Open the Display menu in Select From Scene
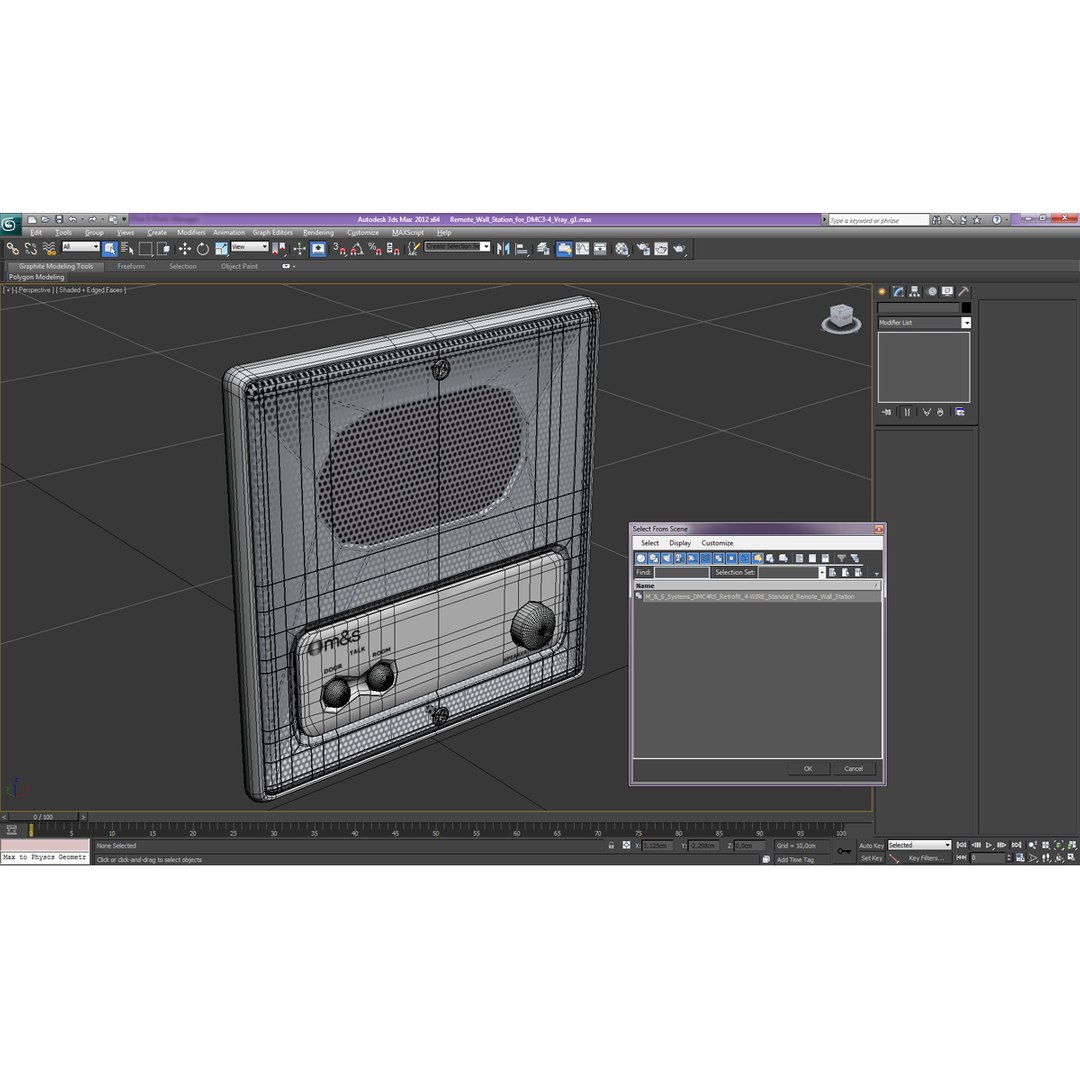The width and height of the screenshot is (1080, 1080). coord(680,543)
